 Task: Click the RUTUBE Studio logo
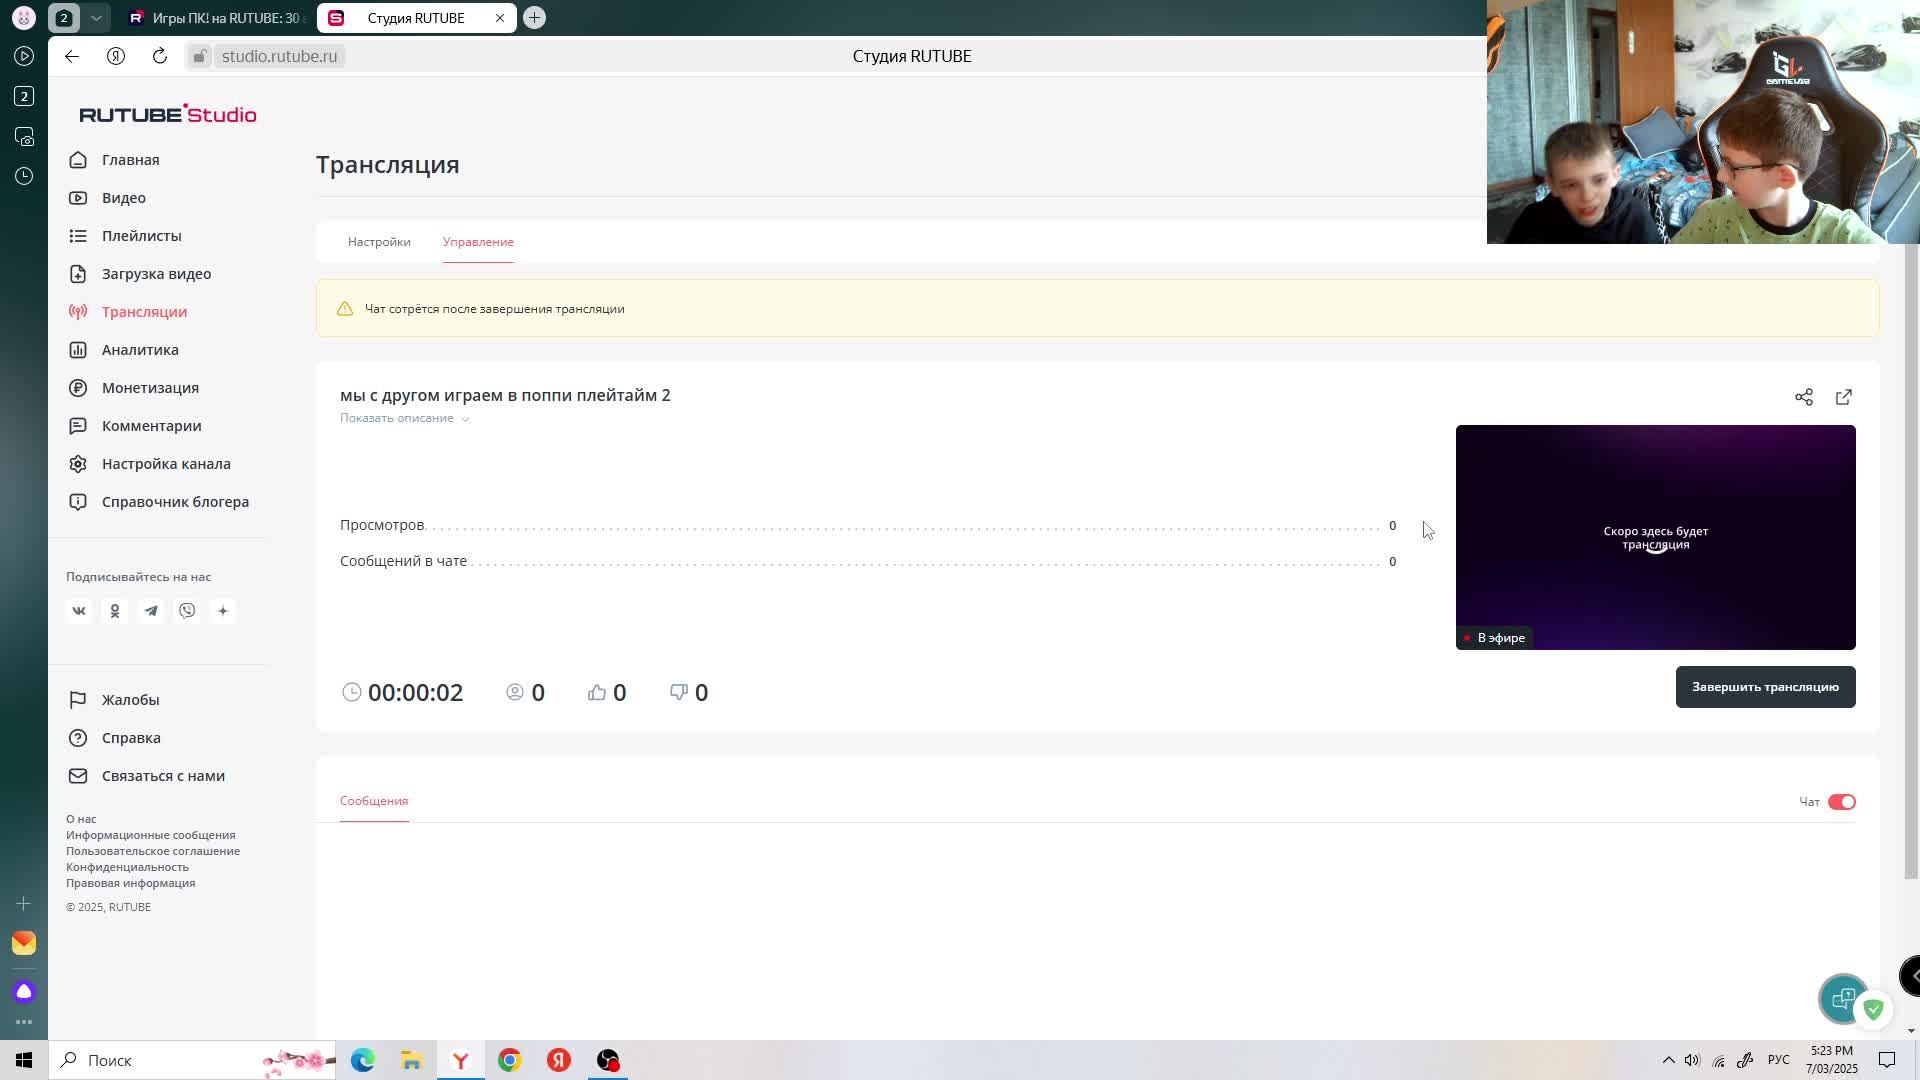click(x=168, y=114)
